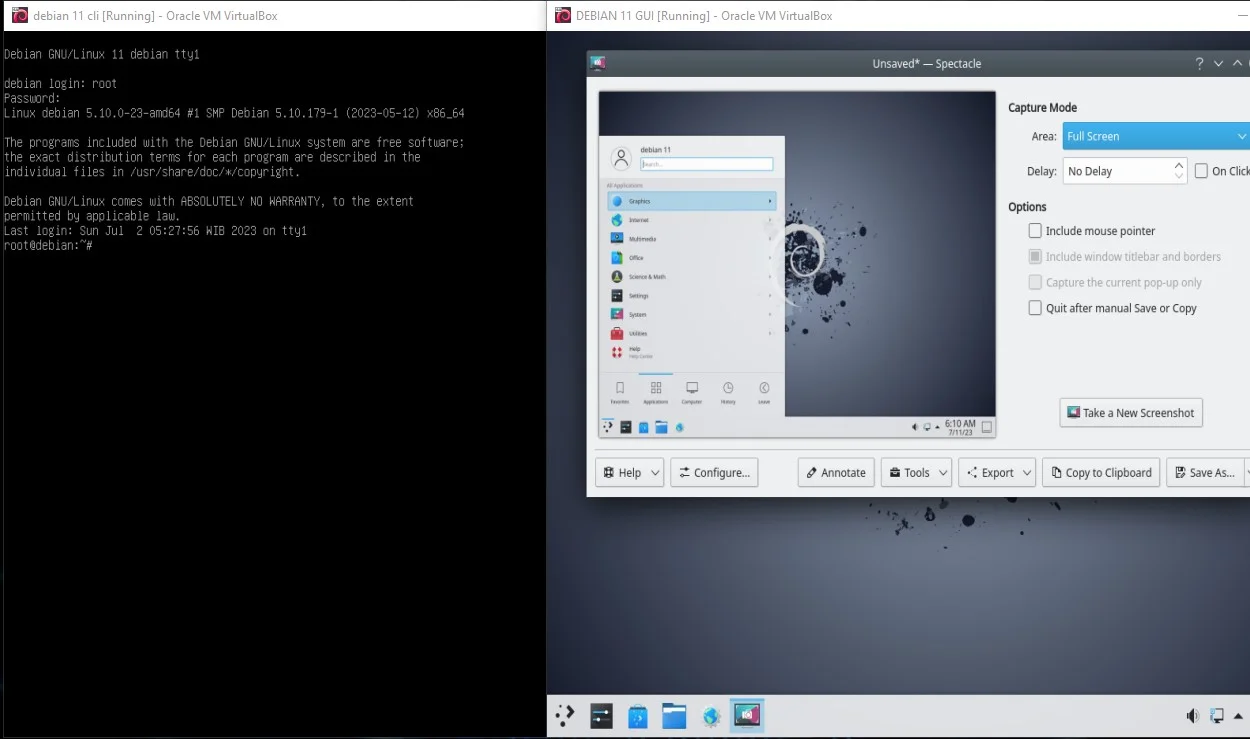Image resolution: width=1250 pixels, height=739 pixels.
Task: Click the VirtualBox icon of the DEBIAN 11 GUI window
Action: pos(562,15)
